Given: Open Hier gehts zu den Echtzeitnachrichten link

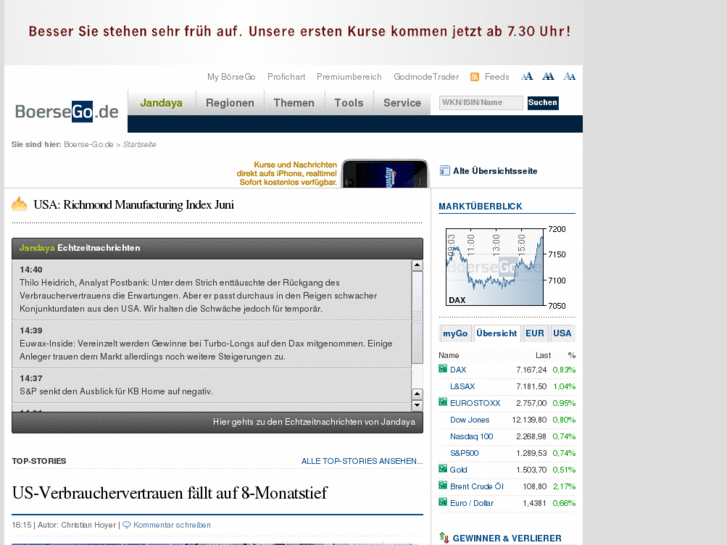Looking at the screenshot, I should [x=314, y=422].
